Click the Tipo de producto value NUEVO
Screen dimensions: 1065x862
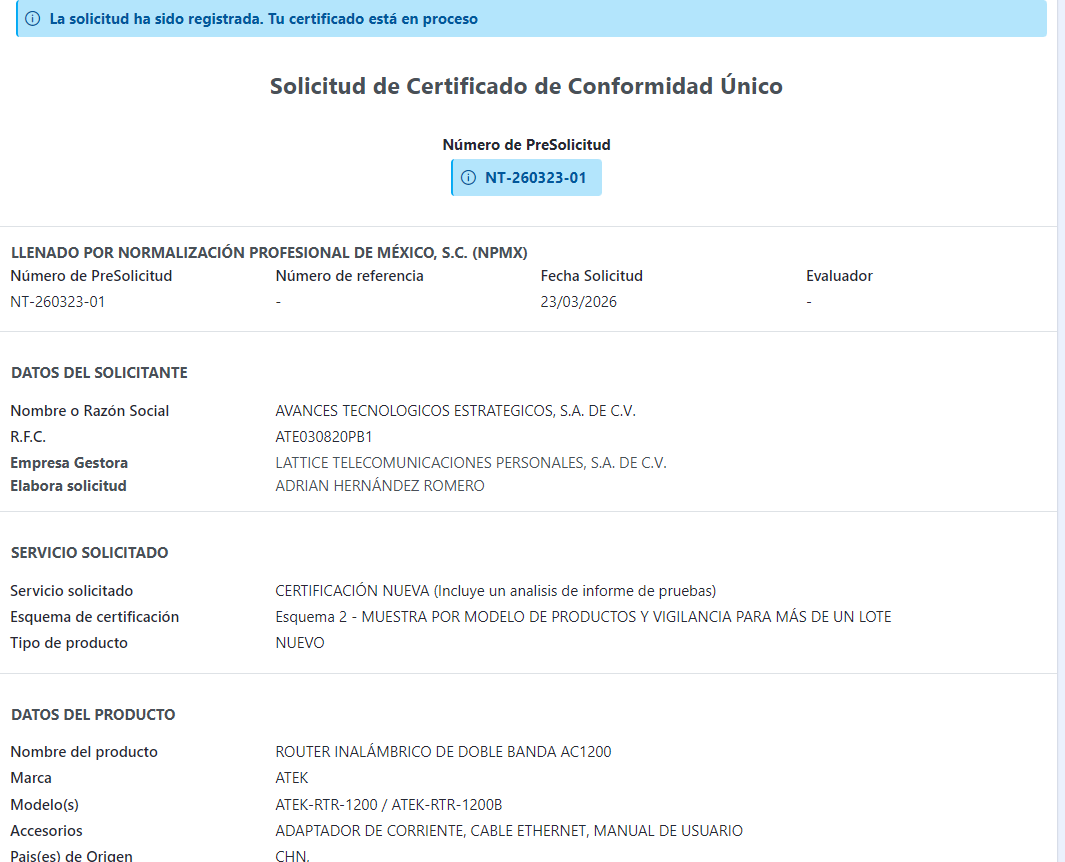pos(300,643)
